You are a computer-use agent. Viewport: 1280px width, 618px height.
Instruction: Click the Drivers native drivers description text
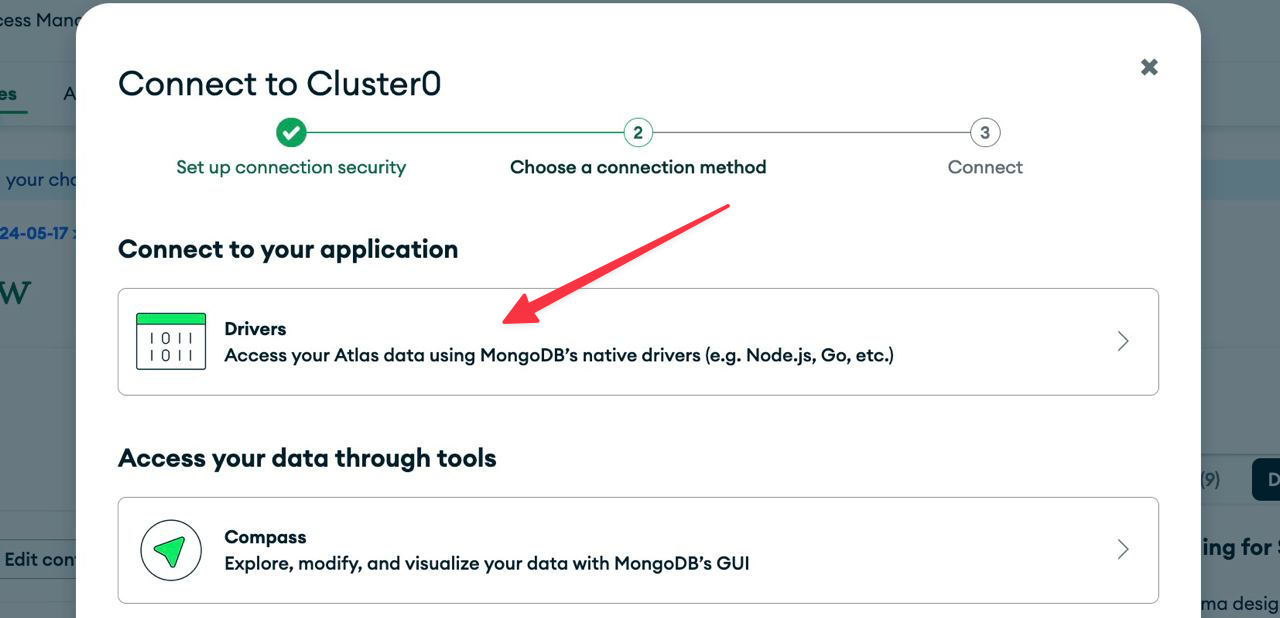tap(558, 355)
